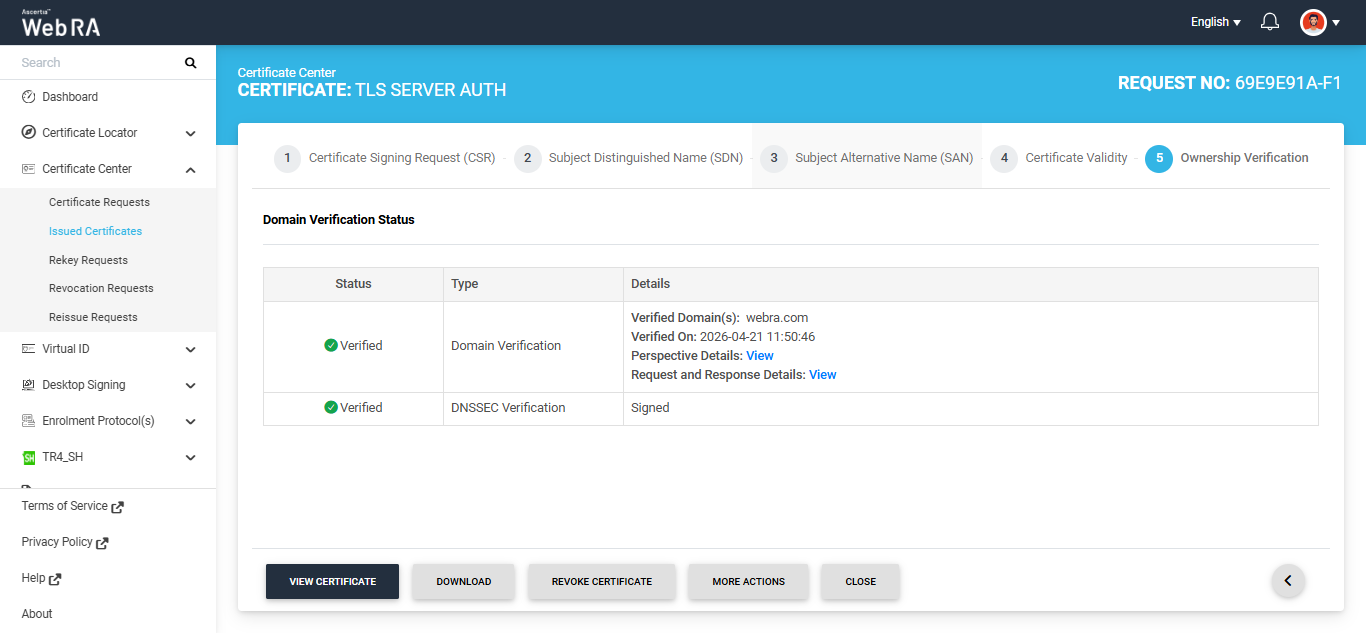Viewport: 1366px width, 633px height.
Task: Click the request number 69E9E91A-F1
Action: [1288, 83]
